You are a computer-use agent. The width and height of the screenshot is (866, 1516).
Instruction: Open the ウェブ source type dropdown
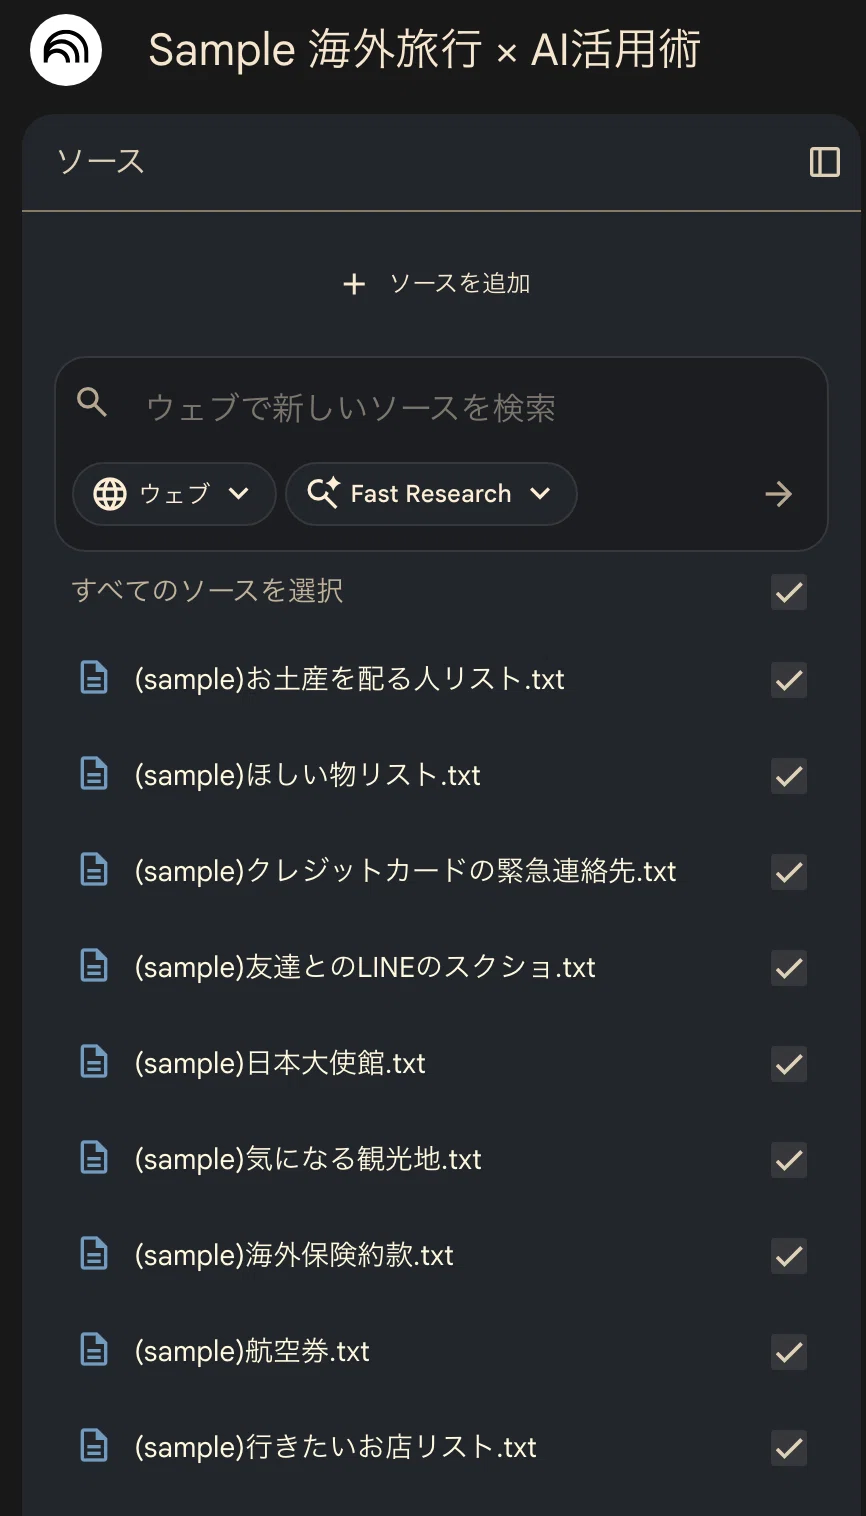click(x=174, y=494)
